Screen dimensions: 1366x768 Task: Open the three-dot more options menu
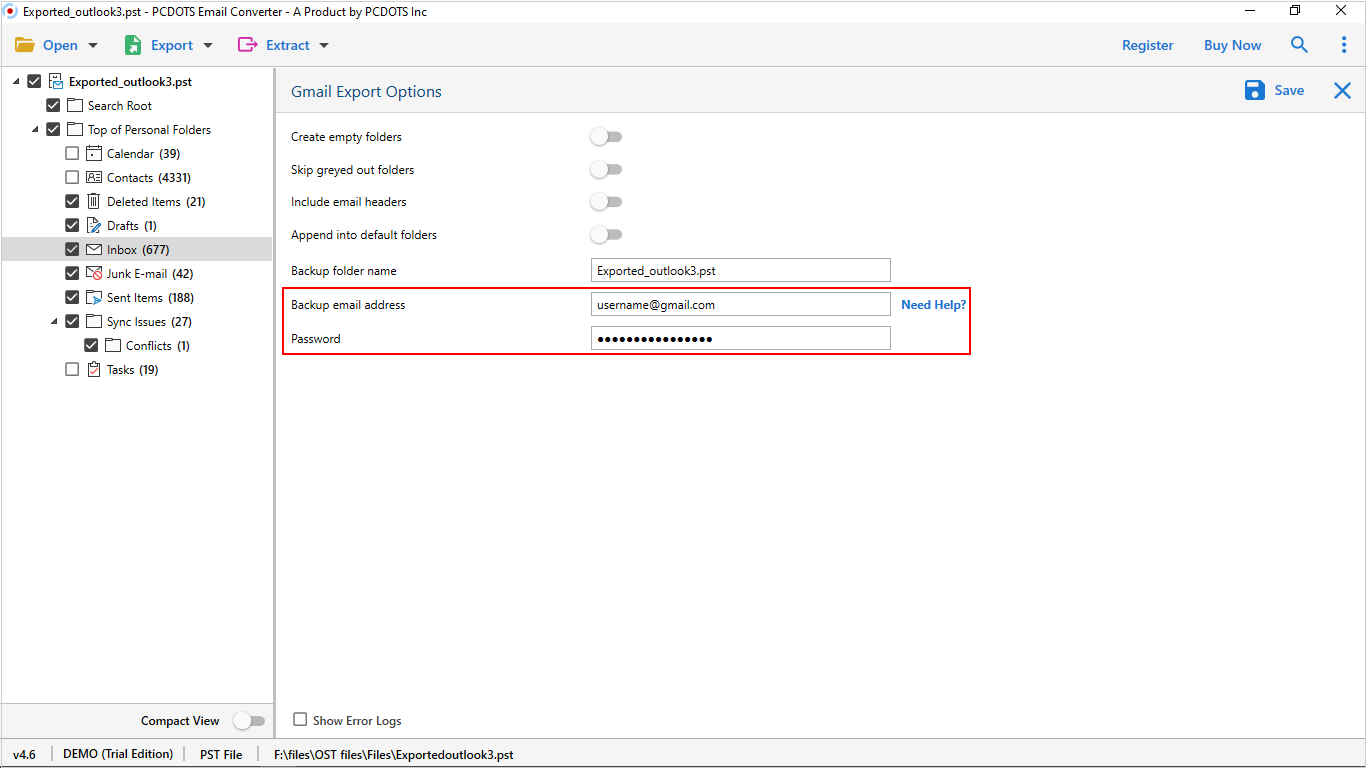pos(1344,45)
